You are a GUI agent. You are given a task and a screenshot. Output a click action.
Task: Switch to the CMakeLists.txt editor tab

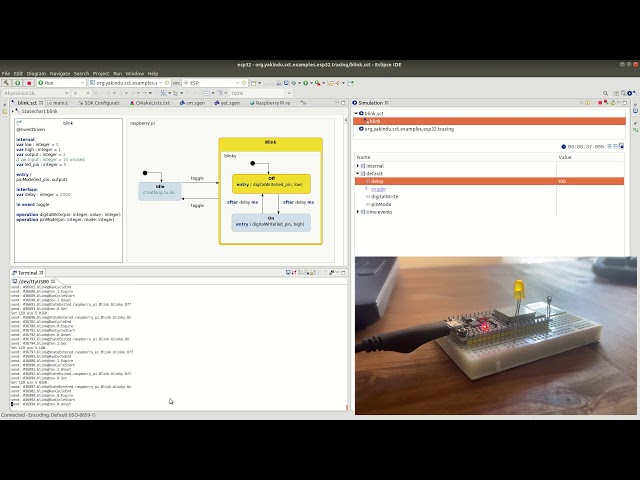click(150, 103)
